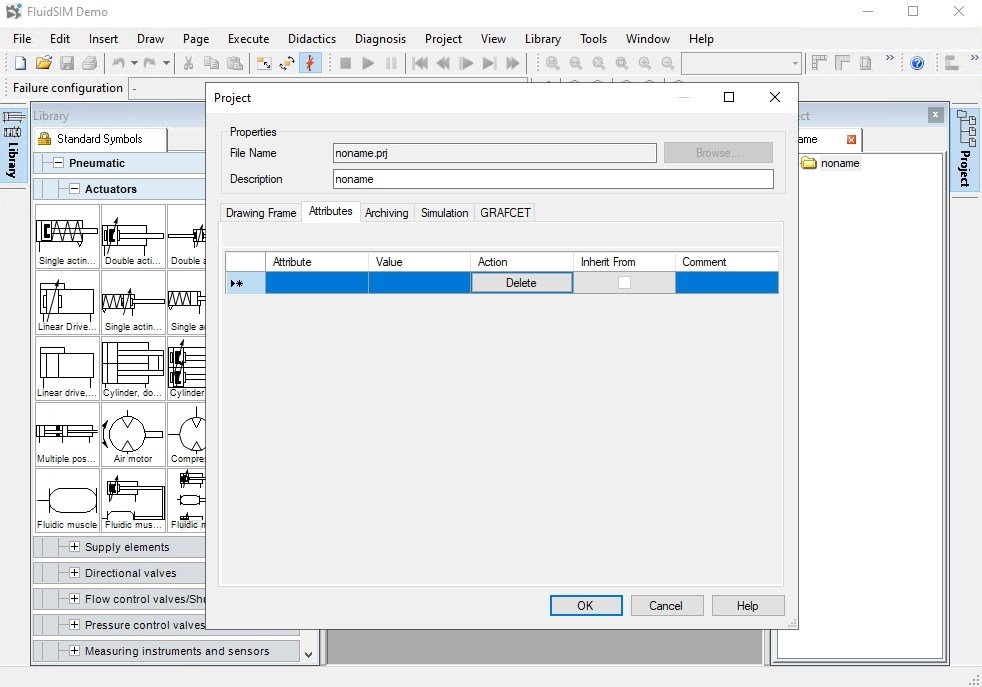Click the Copy toolbar icon
Screen dimensions: 982x687
[x=211, y=63]
